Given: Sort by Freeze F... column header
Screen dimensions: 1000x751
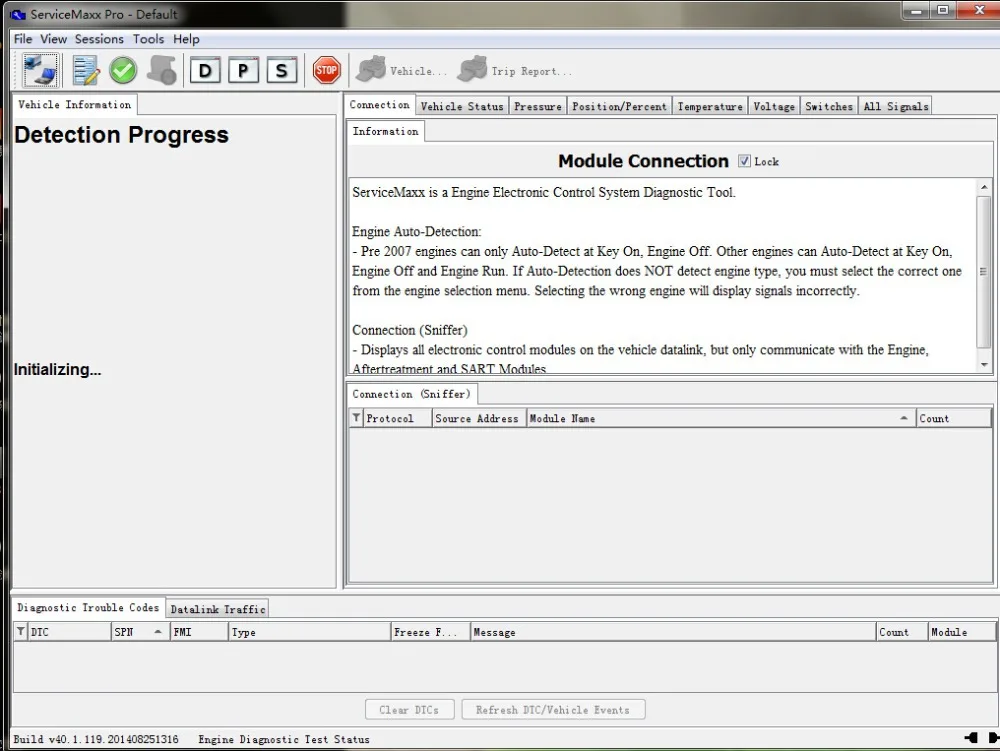Looking at the screenshot, I should (430, 632).
